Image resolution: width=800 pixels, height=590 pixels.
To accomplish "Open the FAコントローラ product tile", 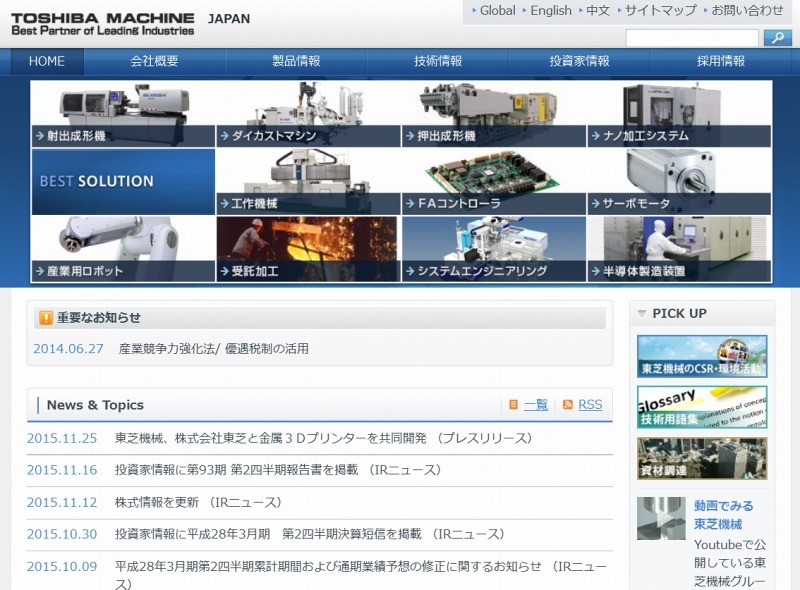I will (x=494, y=182).
